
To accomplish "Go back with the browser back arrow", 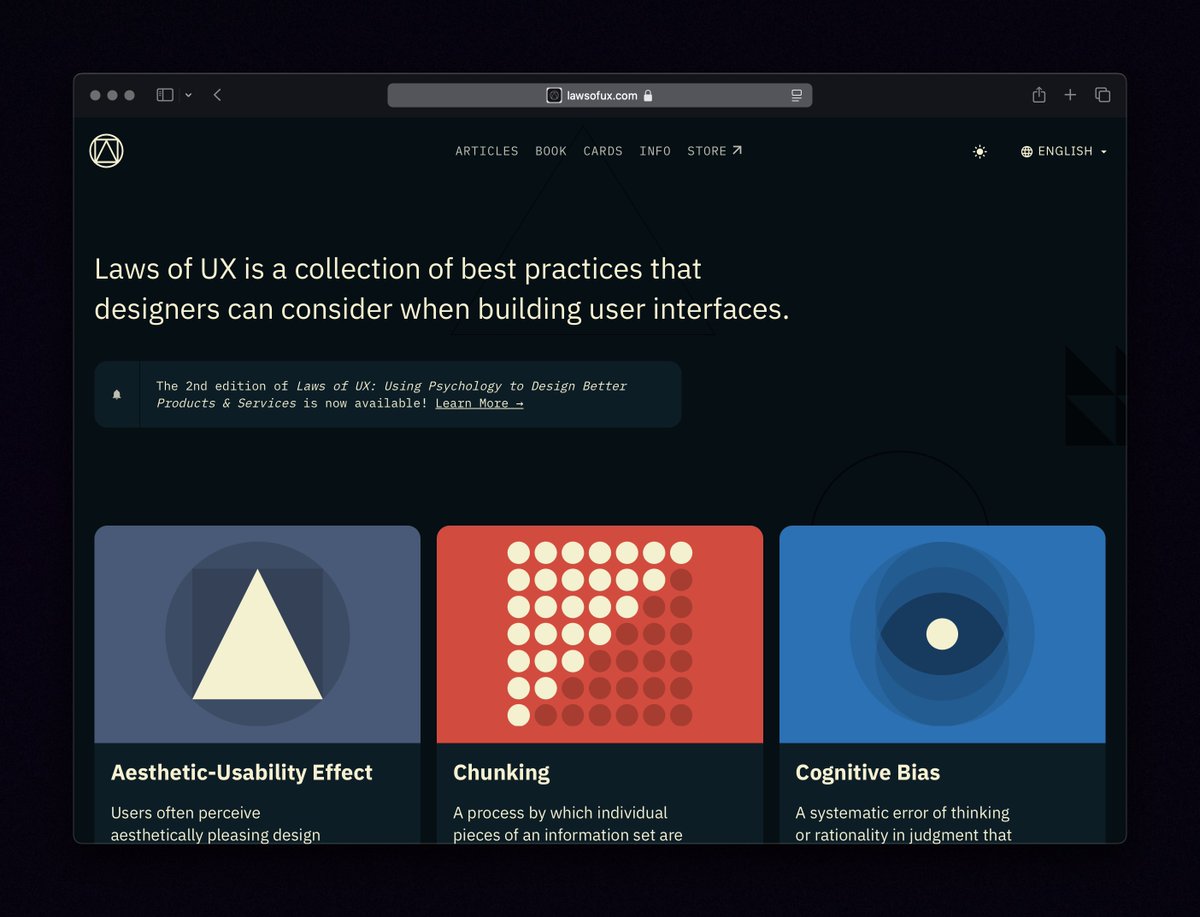I will coord(217,95).
